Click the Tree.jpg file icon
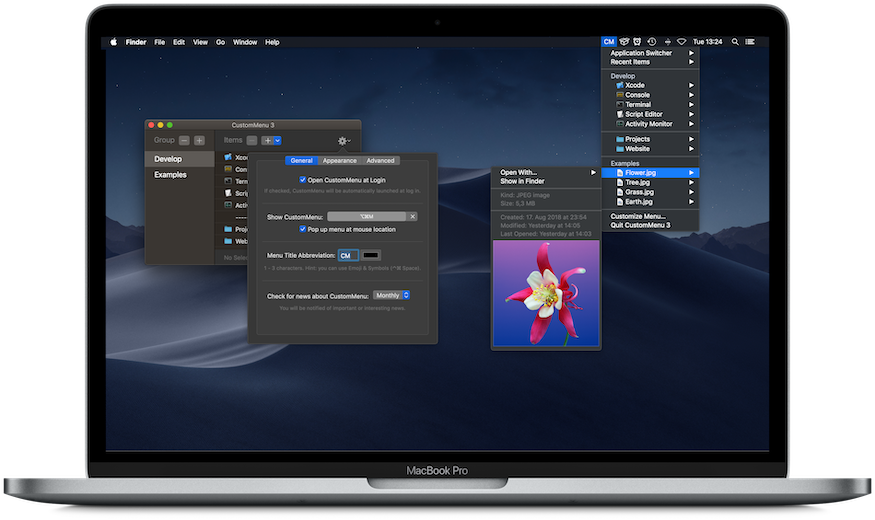Image resolution: width=875 pixels, height=520 pixels. click(x=620, y=182)
